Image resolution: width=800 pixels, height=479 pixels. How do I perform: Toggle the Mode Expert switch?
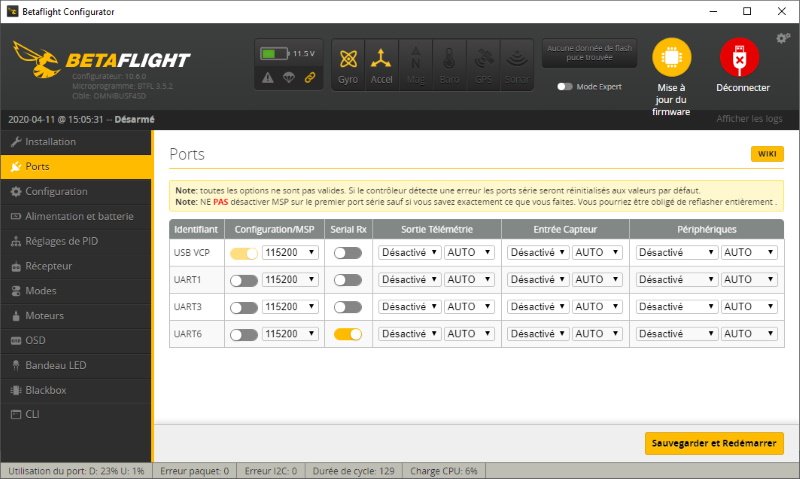point(566,87)
